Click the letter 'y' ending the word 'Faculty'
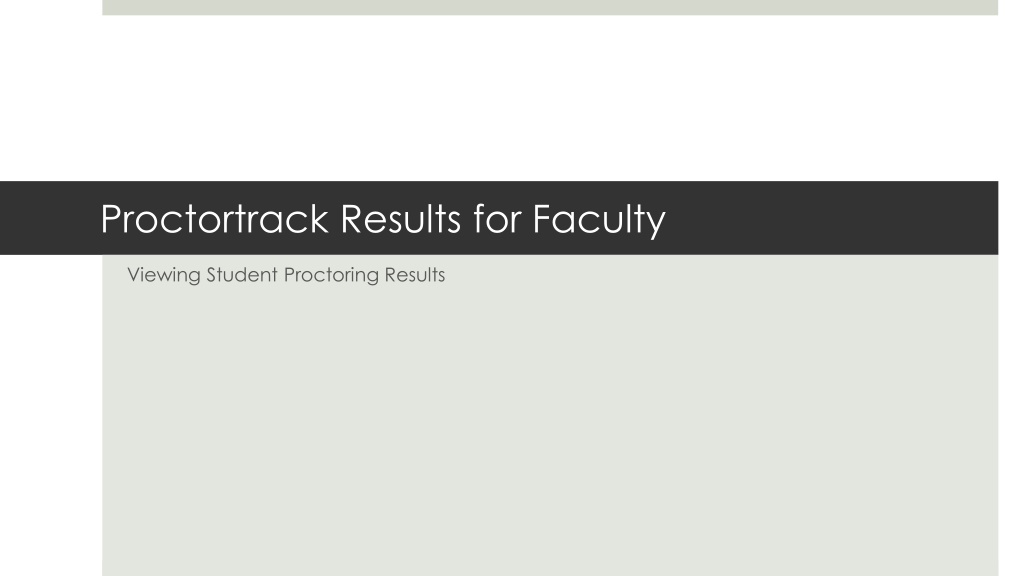The image size is (1024, 576). (x=656, y=223)
